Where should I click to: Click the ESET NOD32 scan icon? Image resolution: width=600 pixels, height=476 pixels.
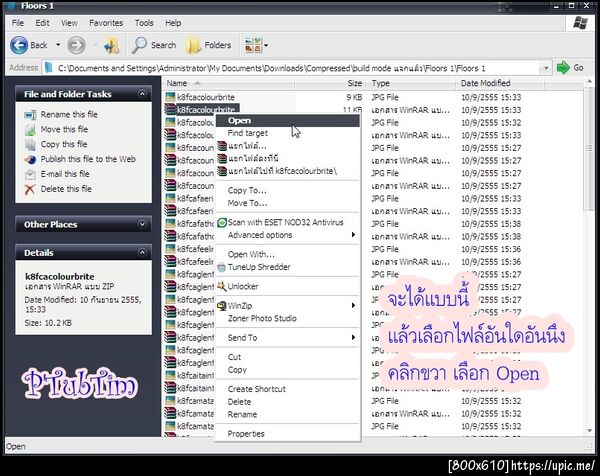click(x=222, y=222)
